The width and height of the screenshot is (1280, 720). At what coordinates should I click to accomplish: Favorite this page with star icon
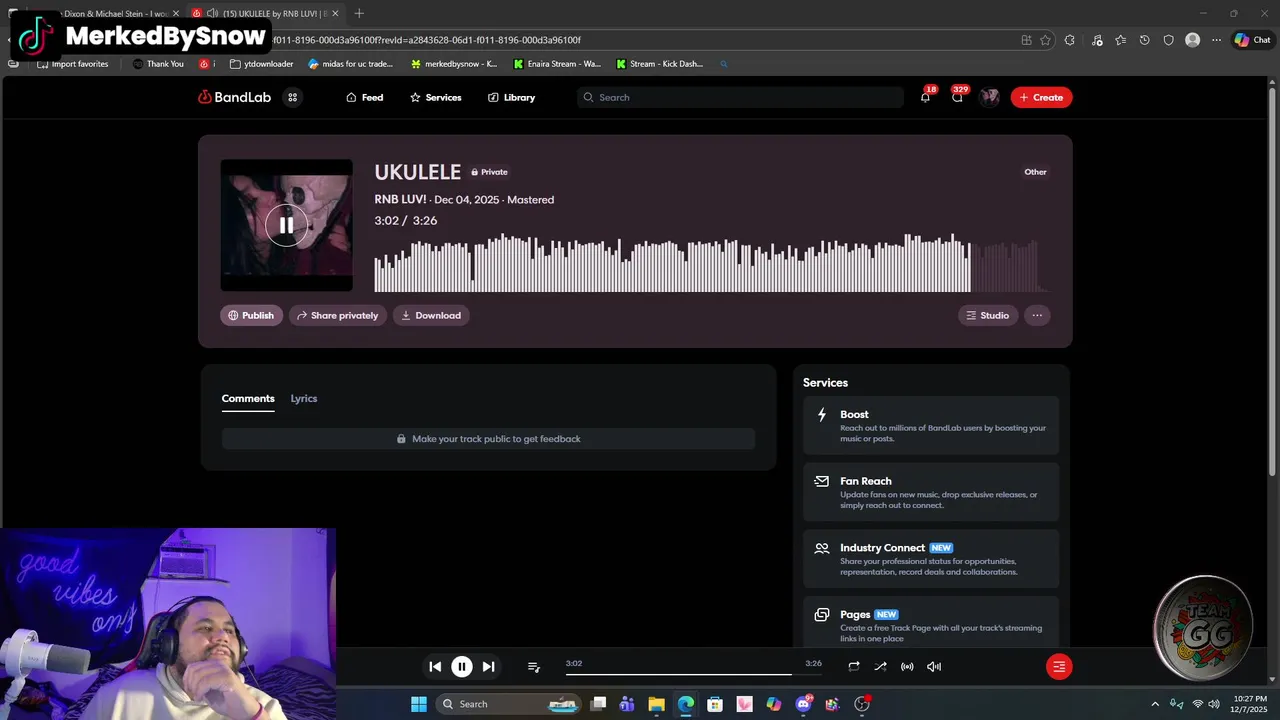click(1045, 40)
